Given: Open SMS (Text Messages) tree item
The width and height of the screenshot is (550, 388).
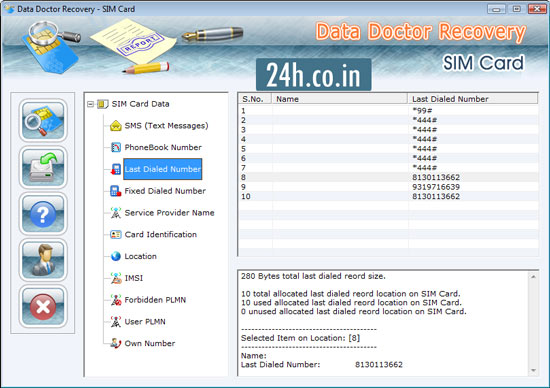Looking at the screenshot, I should 166,126.
